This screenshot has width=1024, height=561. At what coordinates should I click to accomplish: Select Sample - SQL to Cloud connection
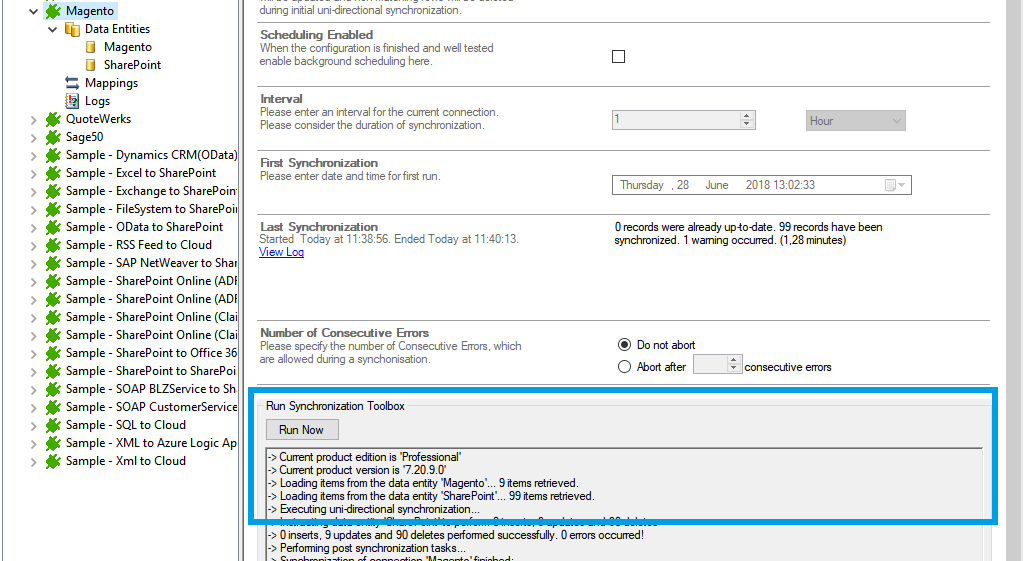coord(125,425)
